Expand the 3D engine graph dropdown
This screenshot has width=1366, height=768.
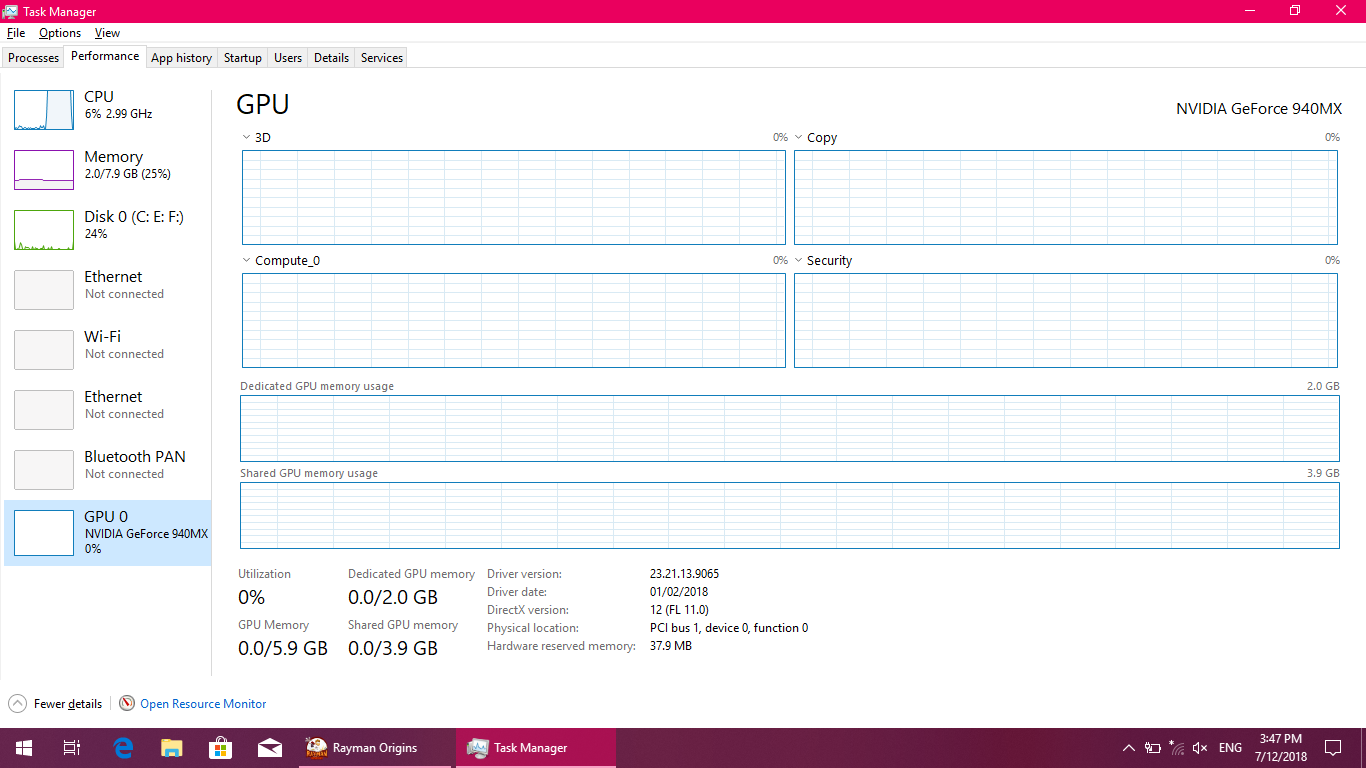[246, 138]
